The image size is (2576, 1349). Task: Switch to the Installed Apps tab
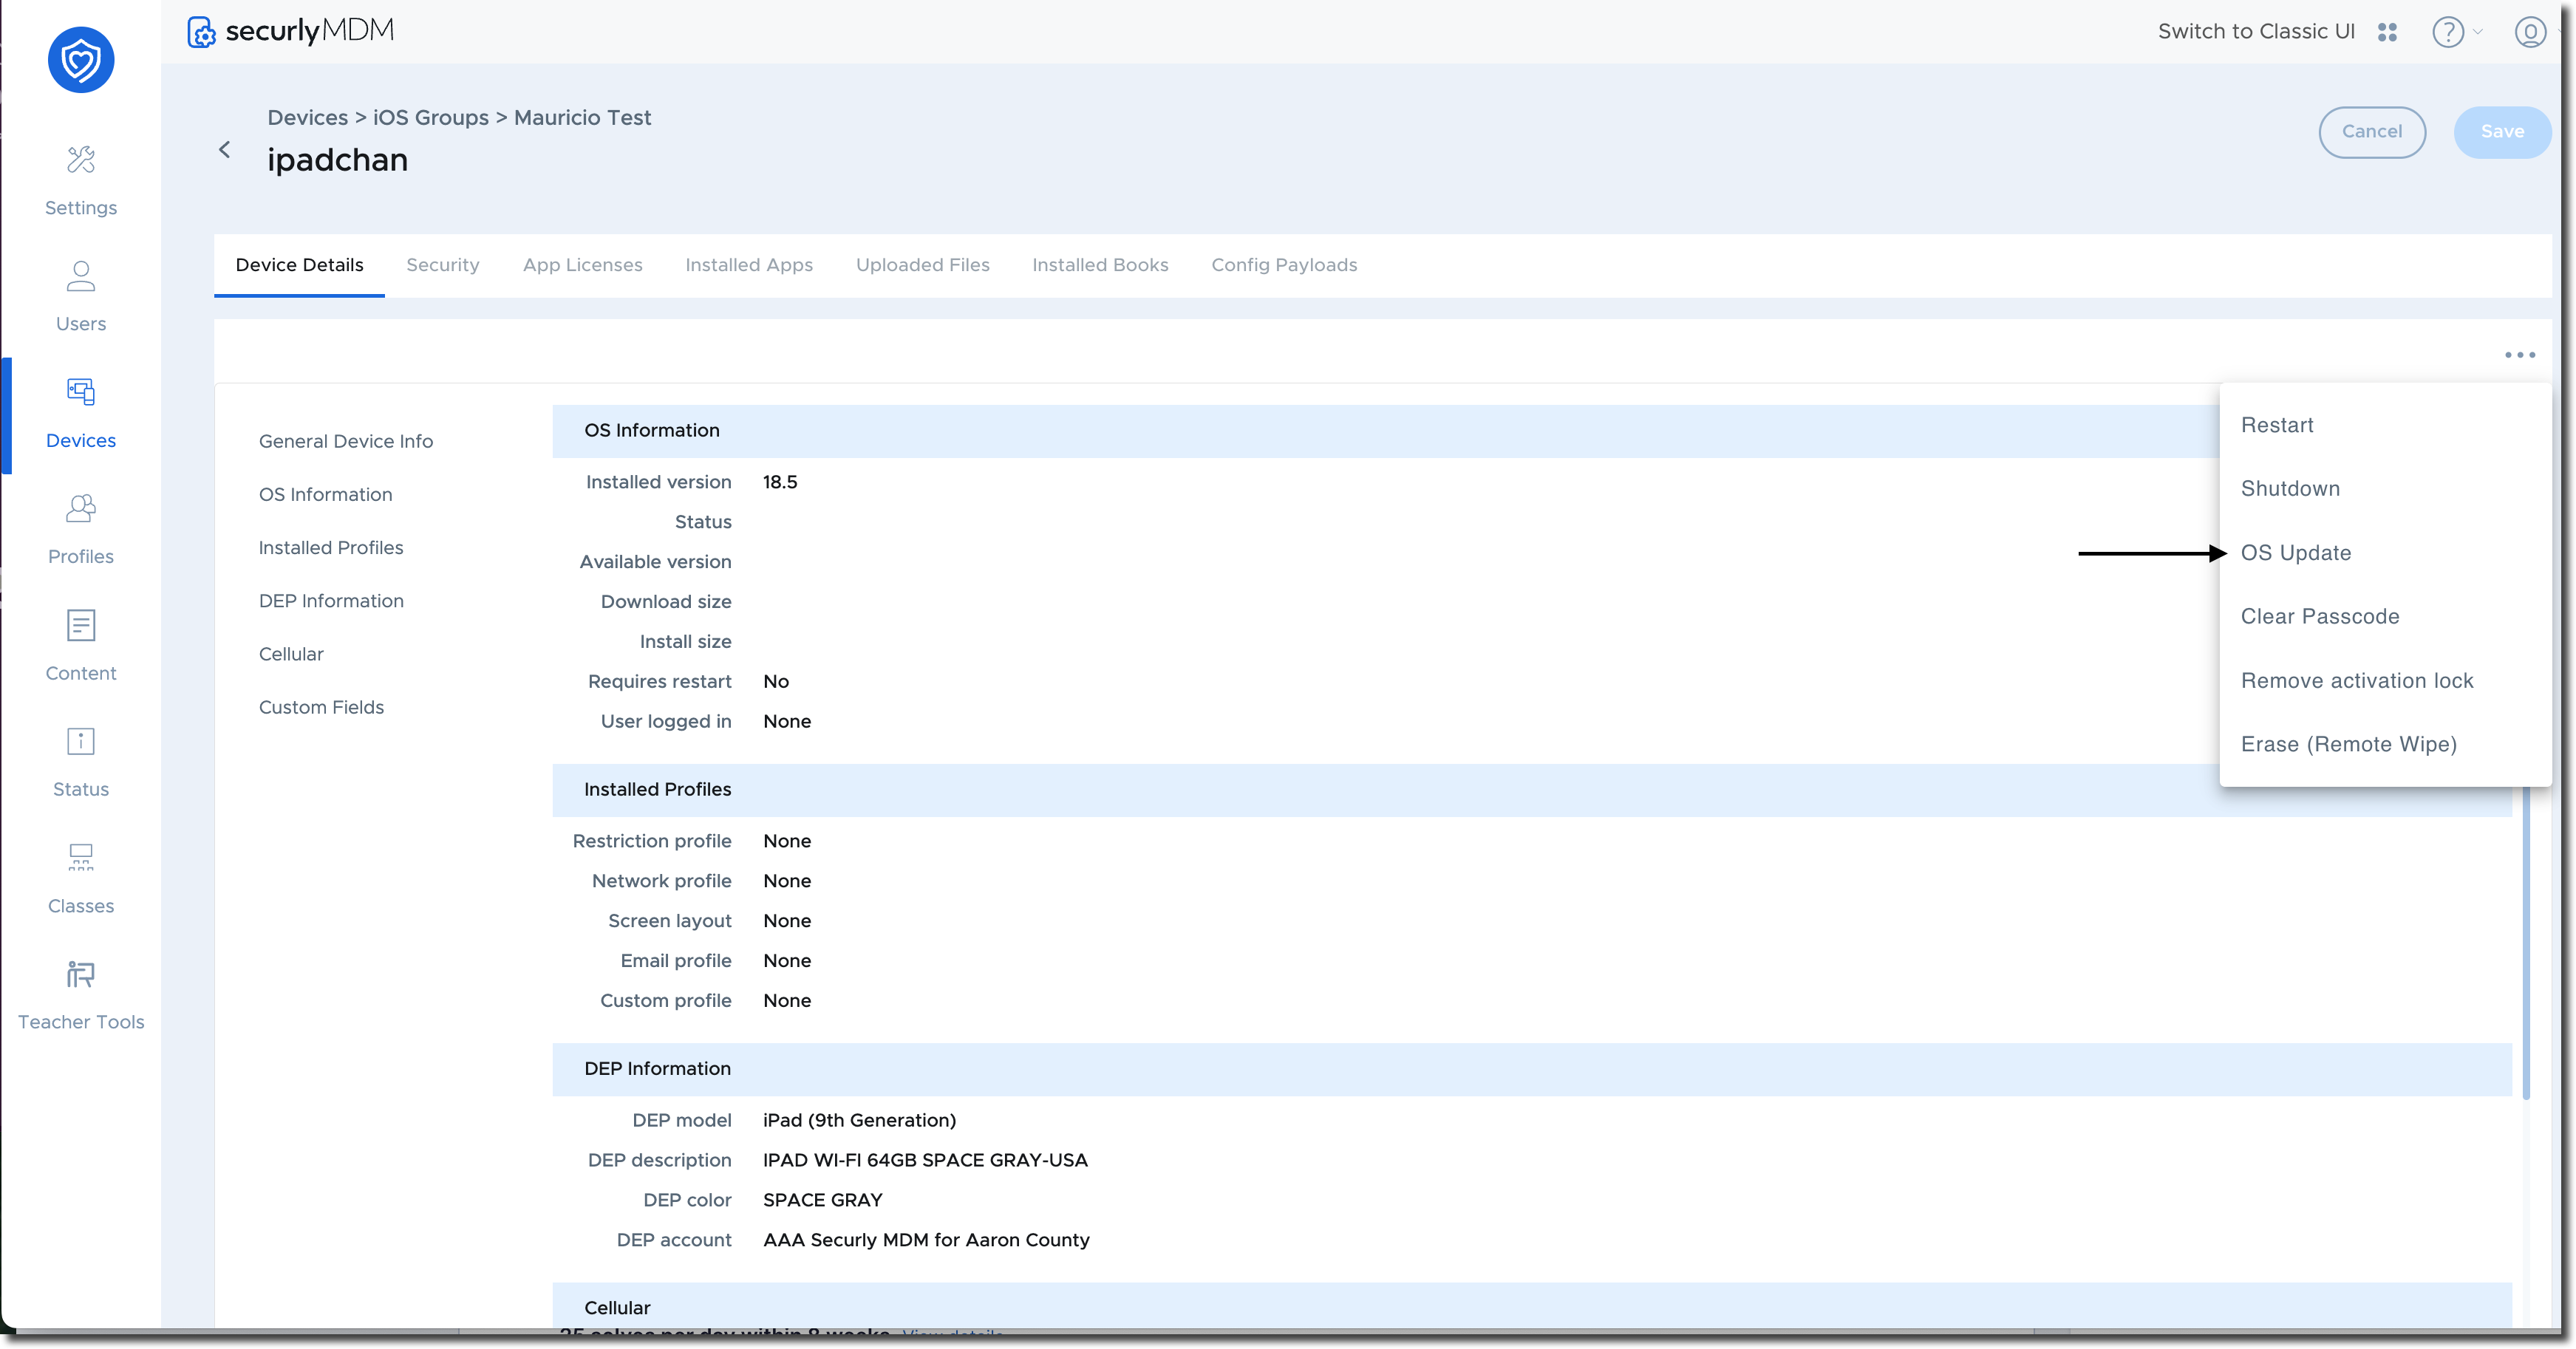click(x=749, y=265)
